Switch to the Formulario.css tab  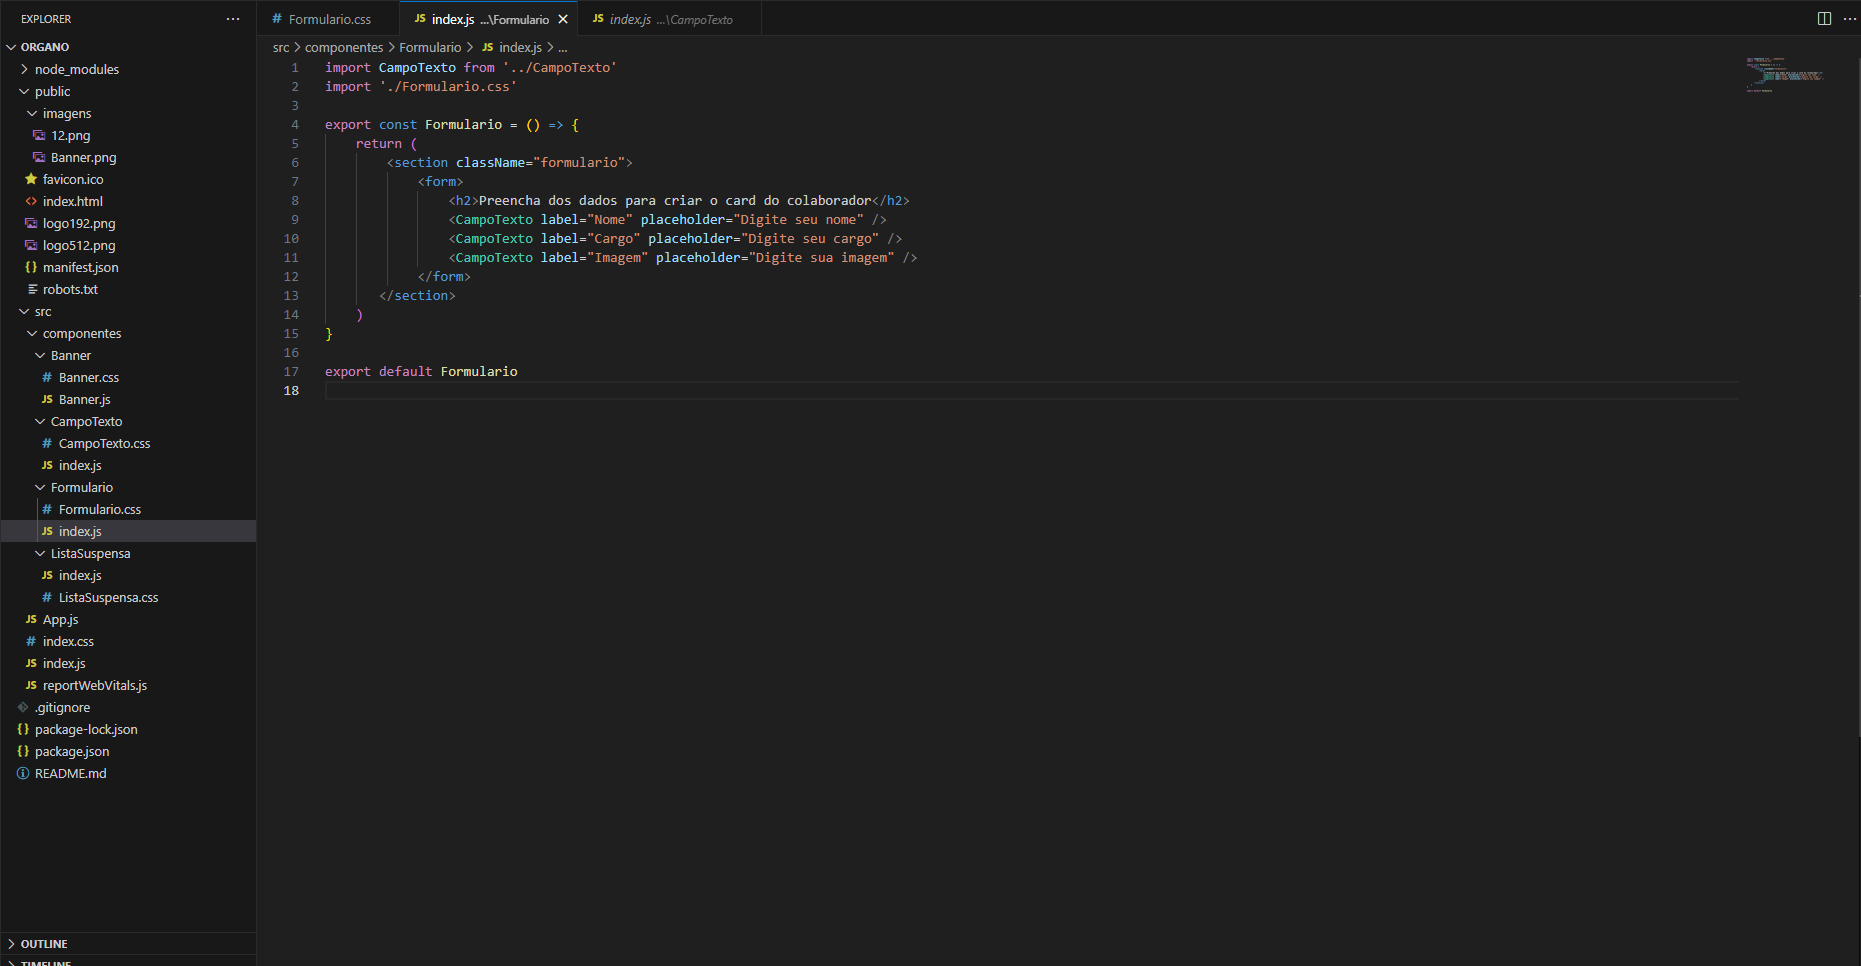click(329, 19)
